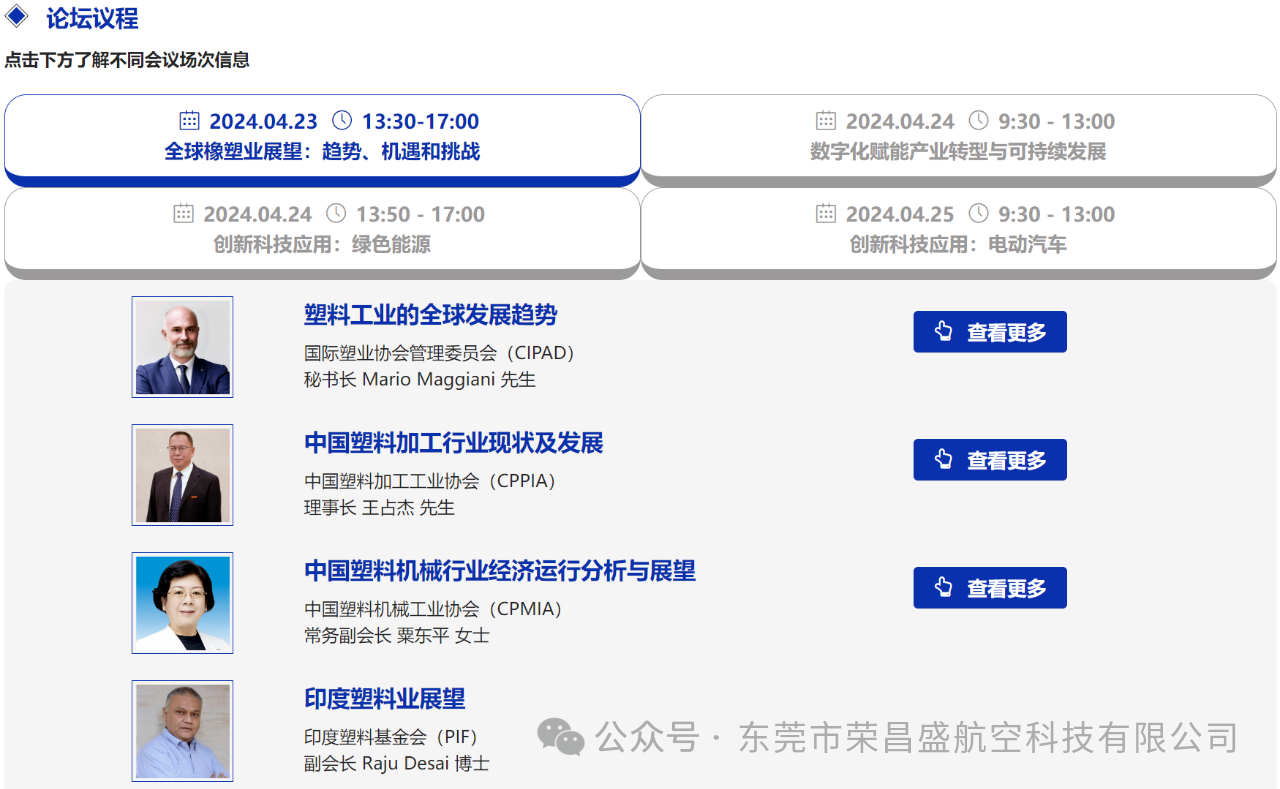1280x789 pixels.
Task: Click Raju Desai's speaker photo
Action: coord(183,731)
